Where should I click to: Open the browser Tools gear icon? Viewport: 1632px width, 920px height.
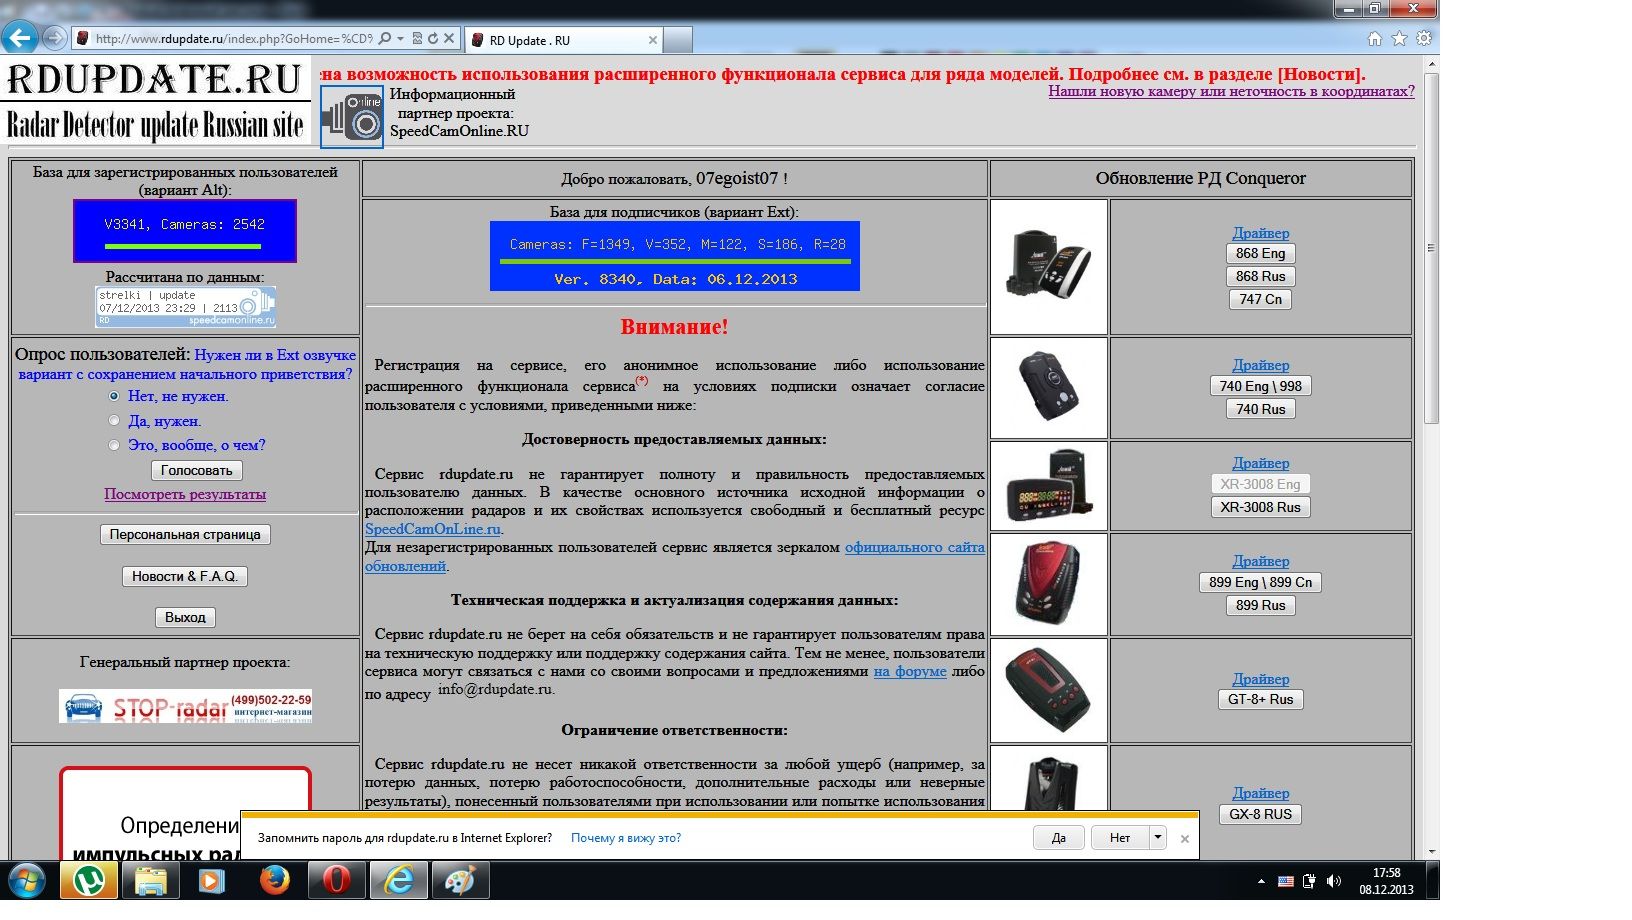pyautogui.click(x=1424, y=39)
